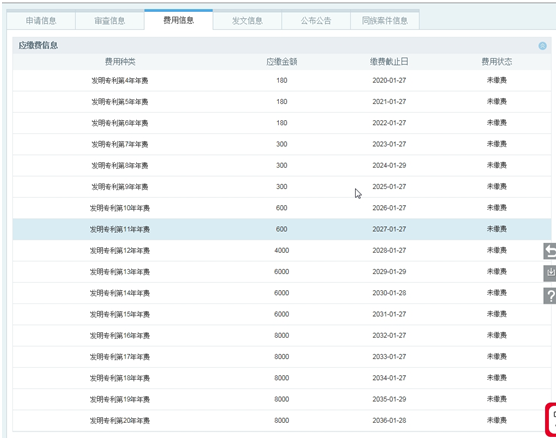The image size is (558, 440).
Task: Click the deadline 2034-01-27
Action: point(389,378)
